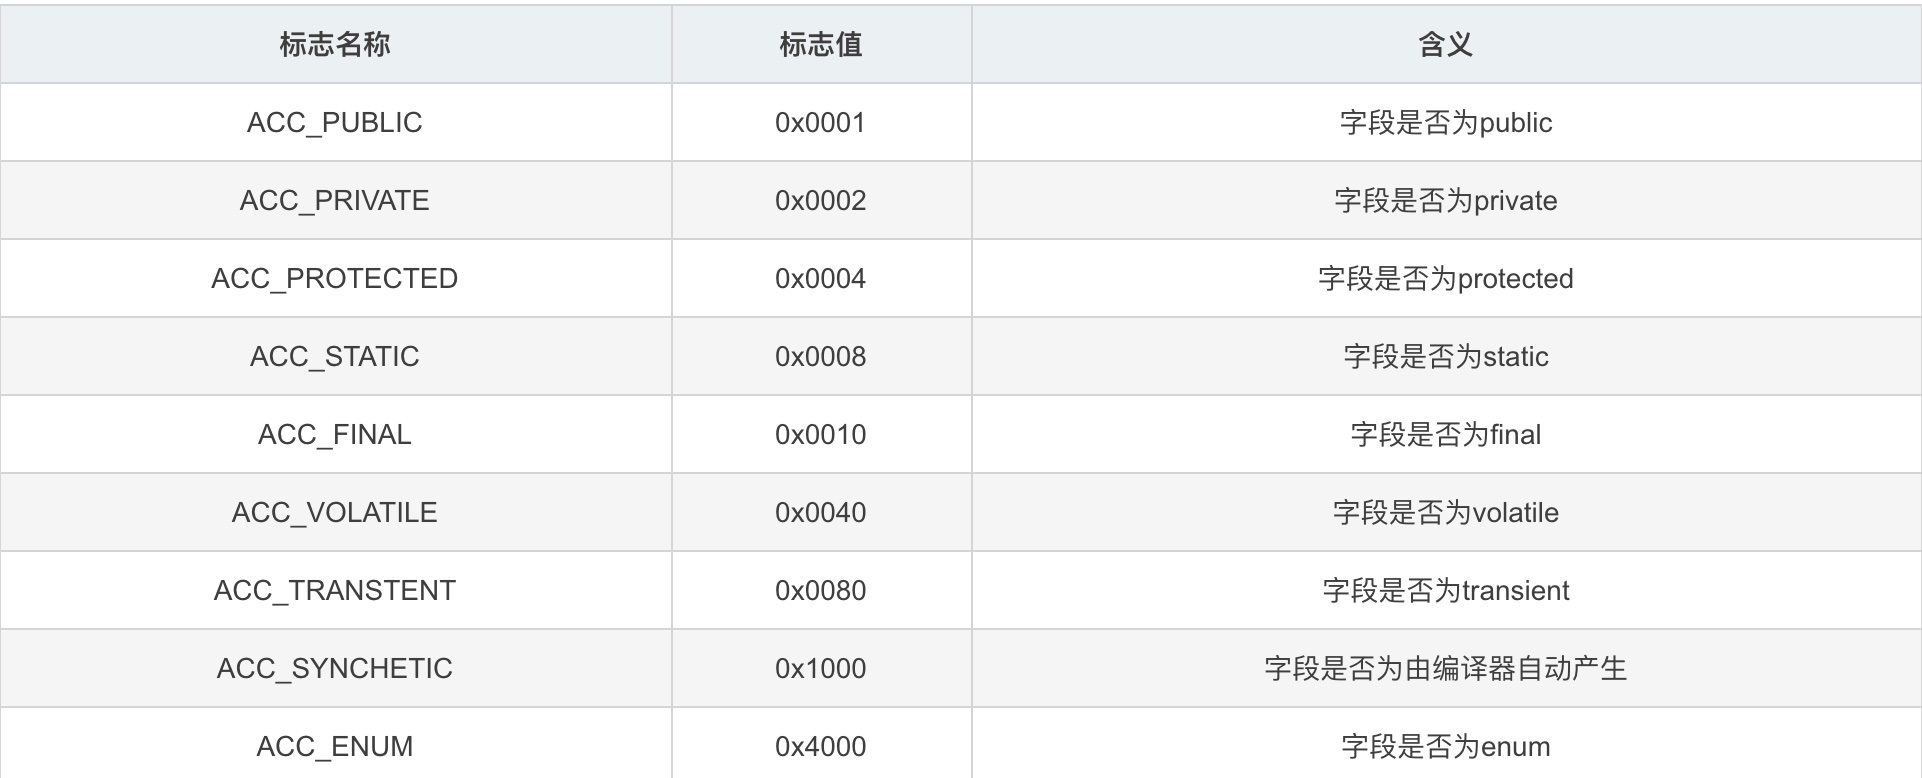This screenshot has width=1922, height=778.
Task: Click the 标志名称 column header
Action: (x=335, y=44)
